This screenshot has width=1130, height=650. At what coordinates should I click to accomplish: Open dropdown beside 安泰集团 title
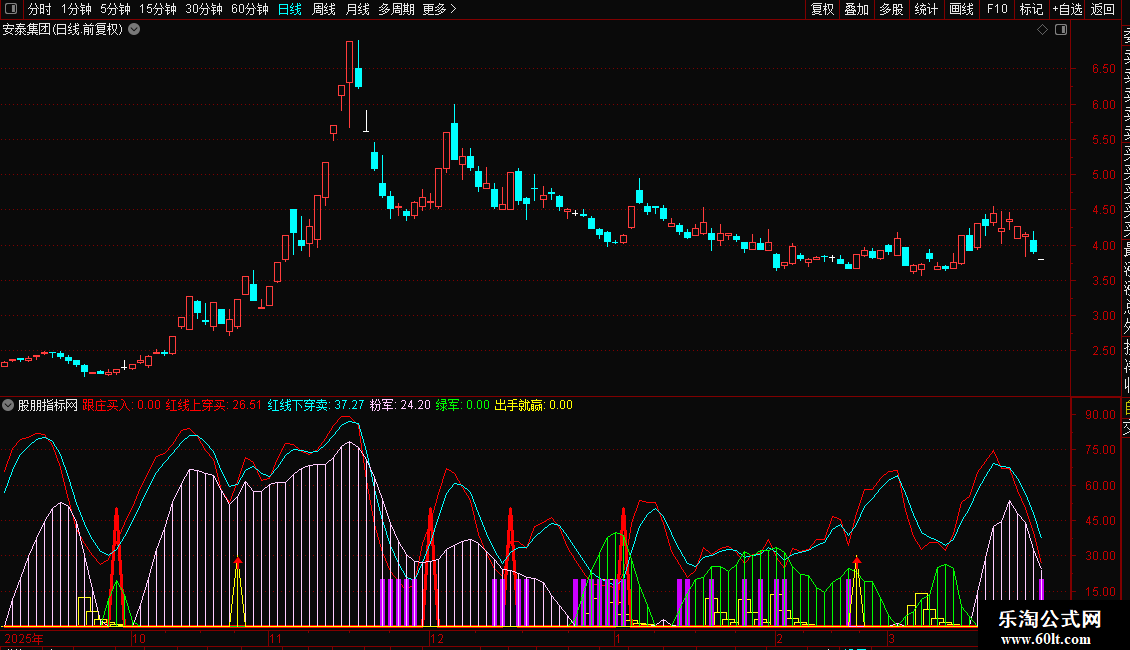[x=134, y=30]
